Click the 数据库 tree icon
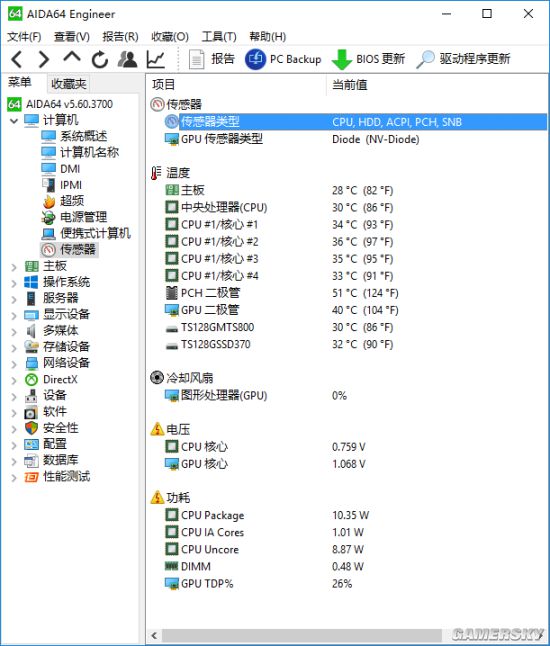 click(x=31, y=461)
